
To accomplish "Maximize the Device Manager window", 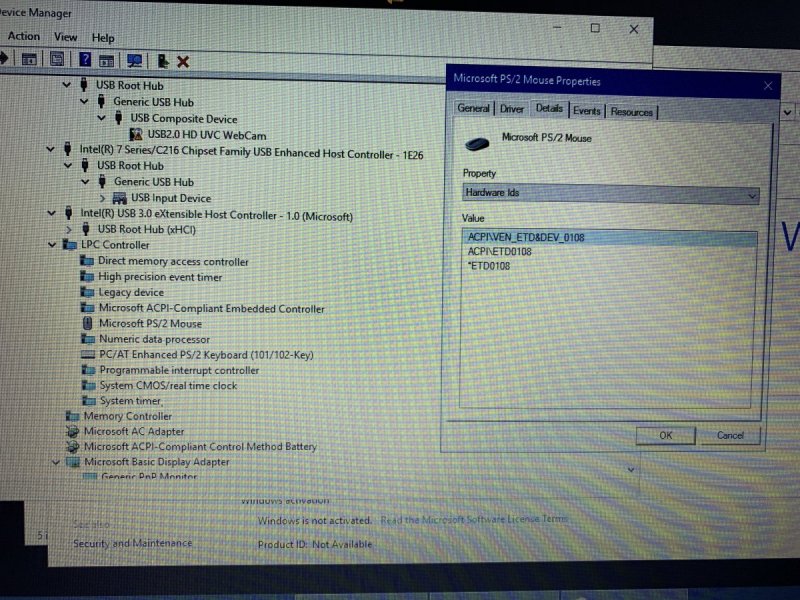I will pos(595,28).
